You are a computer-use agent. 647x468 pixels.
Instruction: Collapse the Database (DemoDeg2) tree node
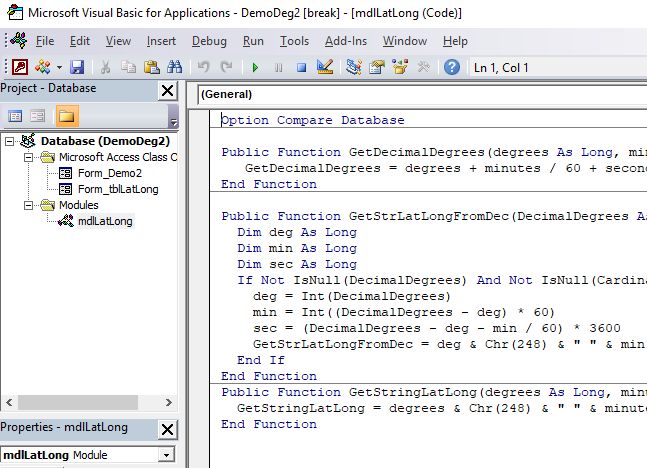click(9, 142)
